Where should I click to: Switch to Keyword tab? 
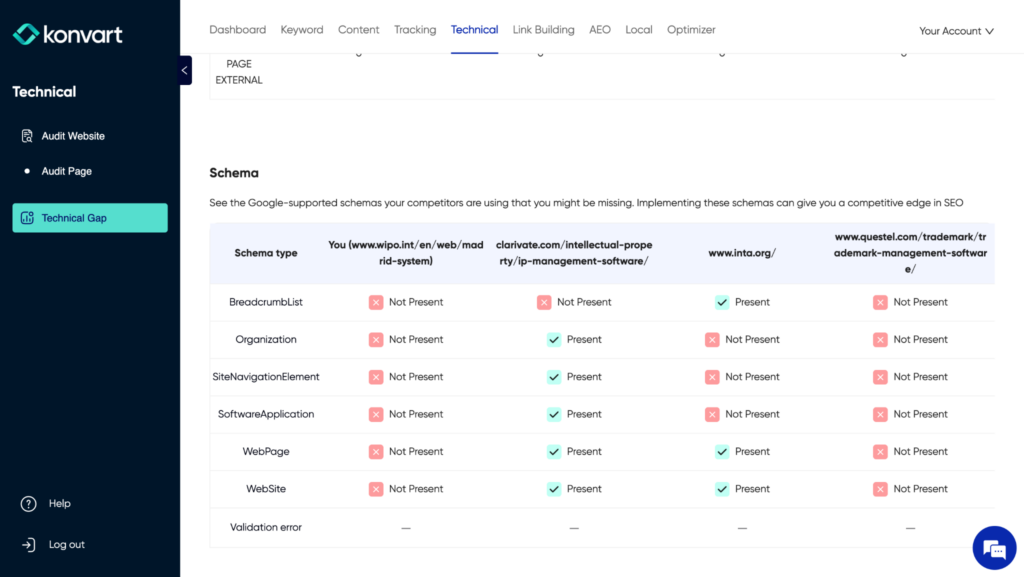(x=302, y=30)
